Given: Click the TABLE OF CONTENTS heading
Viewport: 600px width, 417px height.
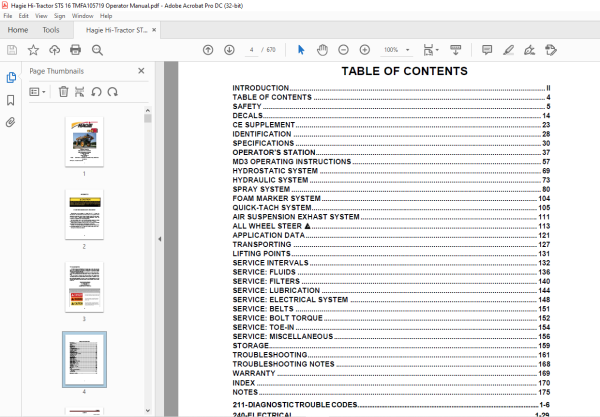Looking at the screenshot, I should click(404, 71).
